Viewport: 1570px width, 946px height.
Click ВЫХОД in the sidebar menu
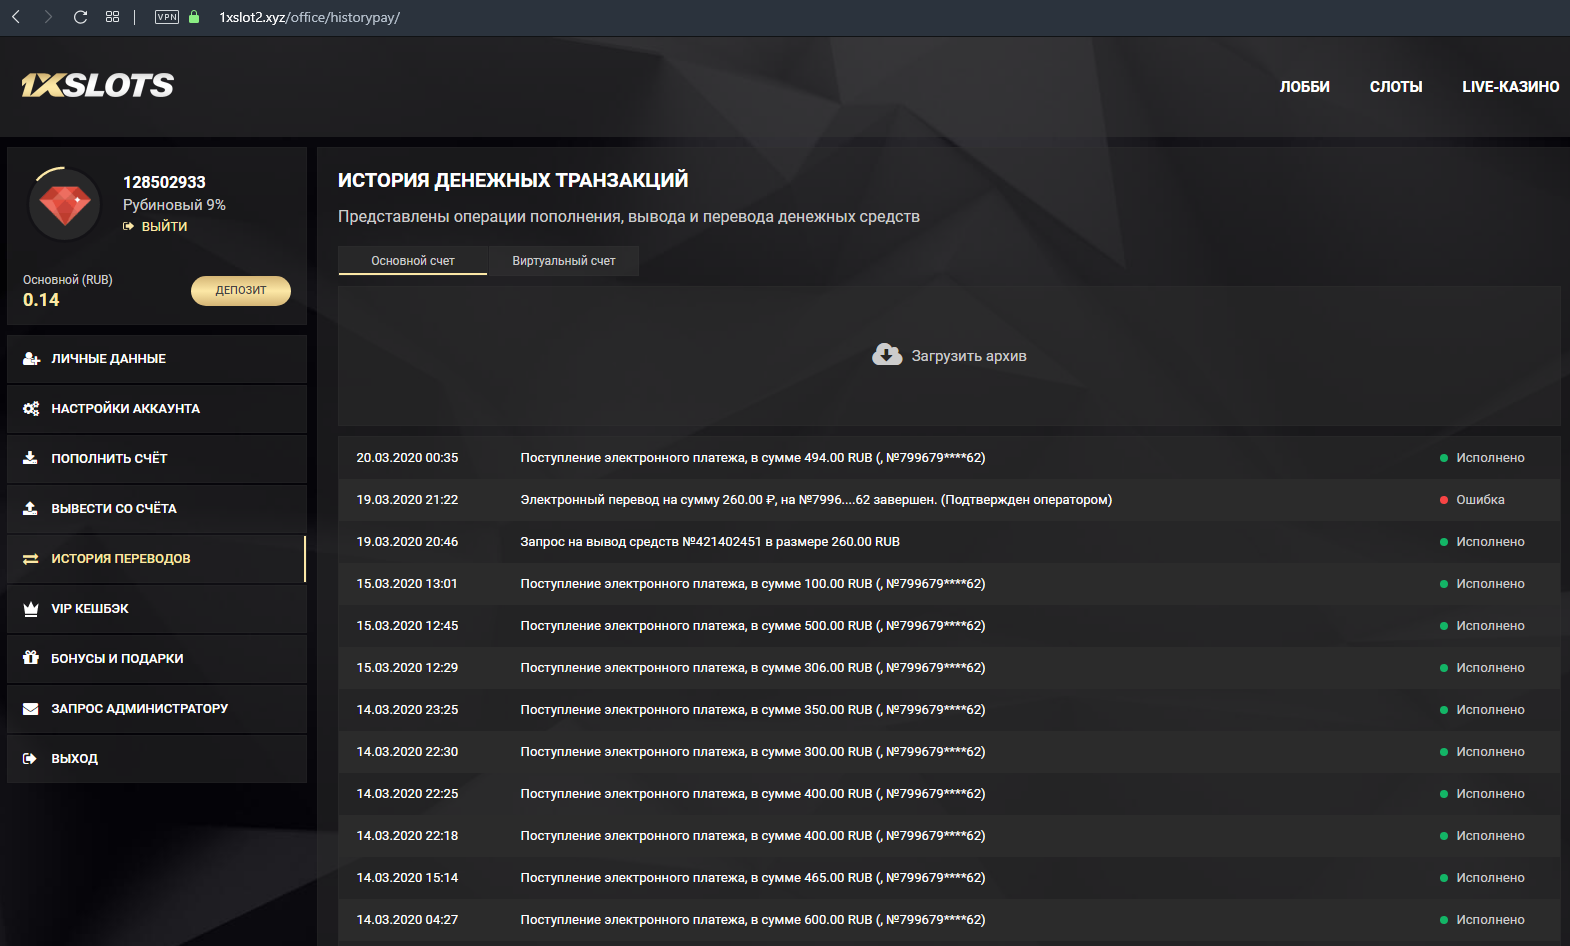156,759
